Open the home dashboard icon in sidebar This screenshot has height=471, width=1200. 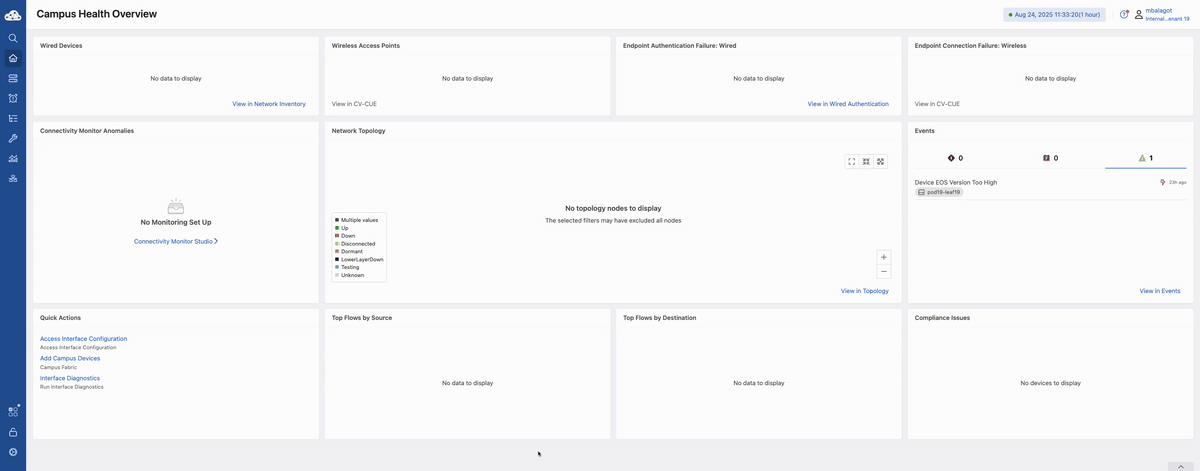pyautogui.click(x=13, y=58)
